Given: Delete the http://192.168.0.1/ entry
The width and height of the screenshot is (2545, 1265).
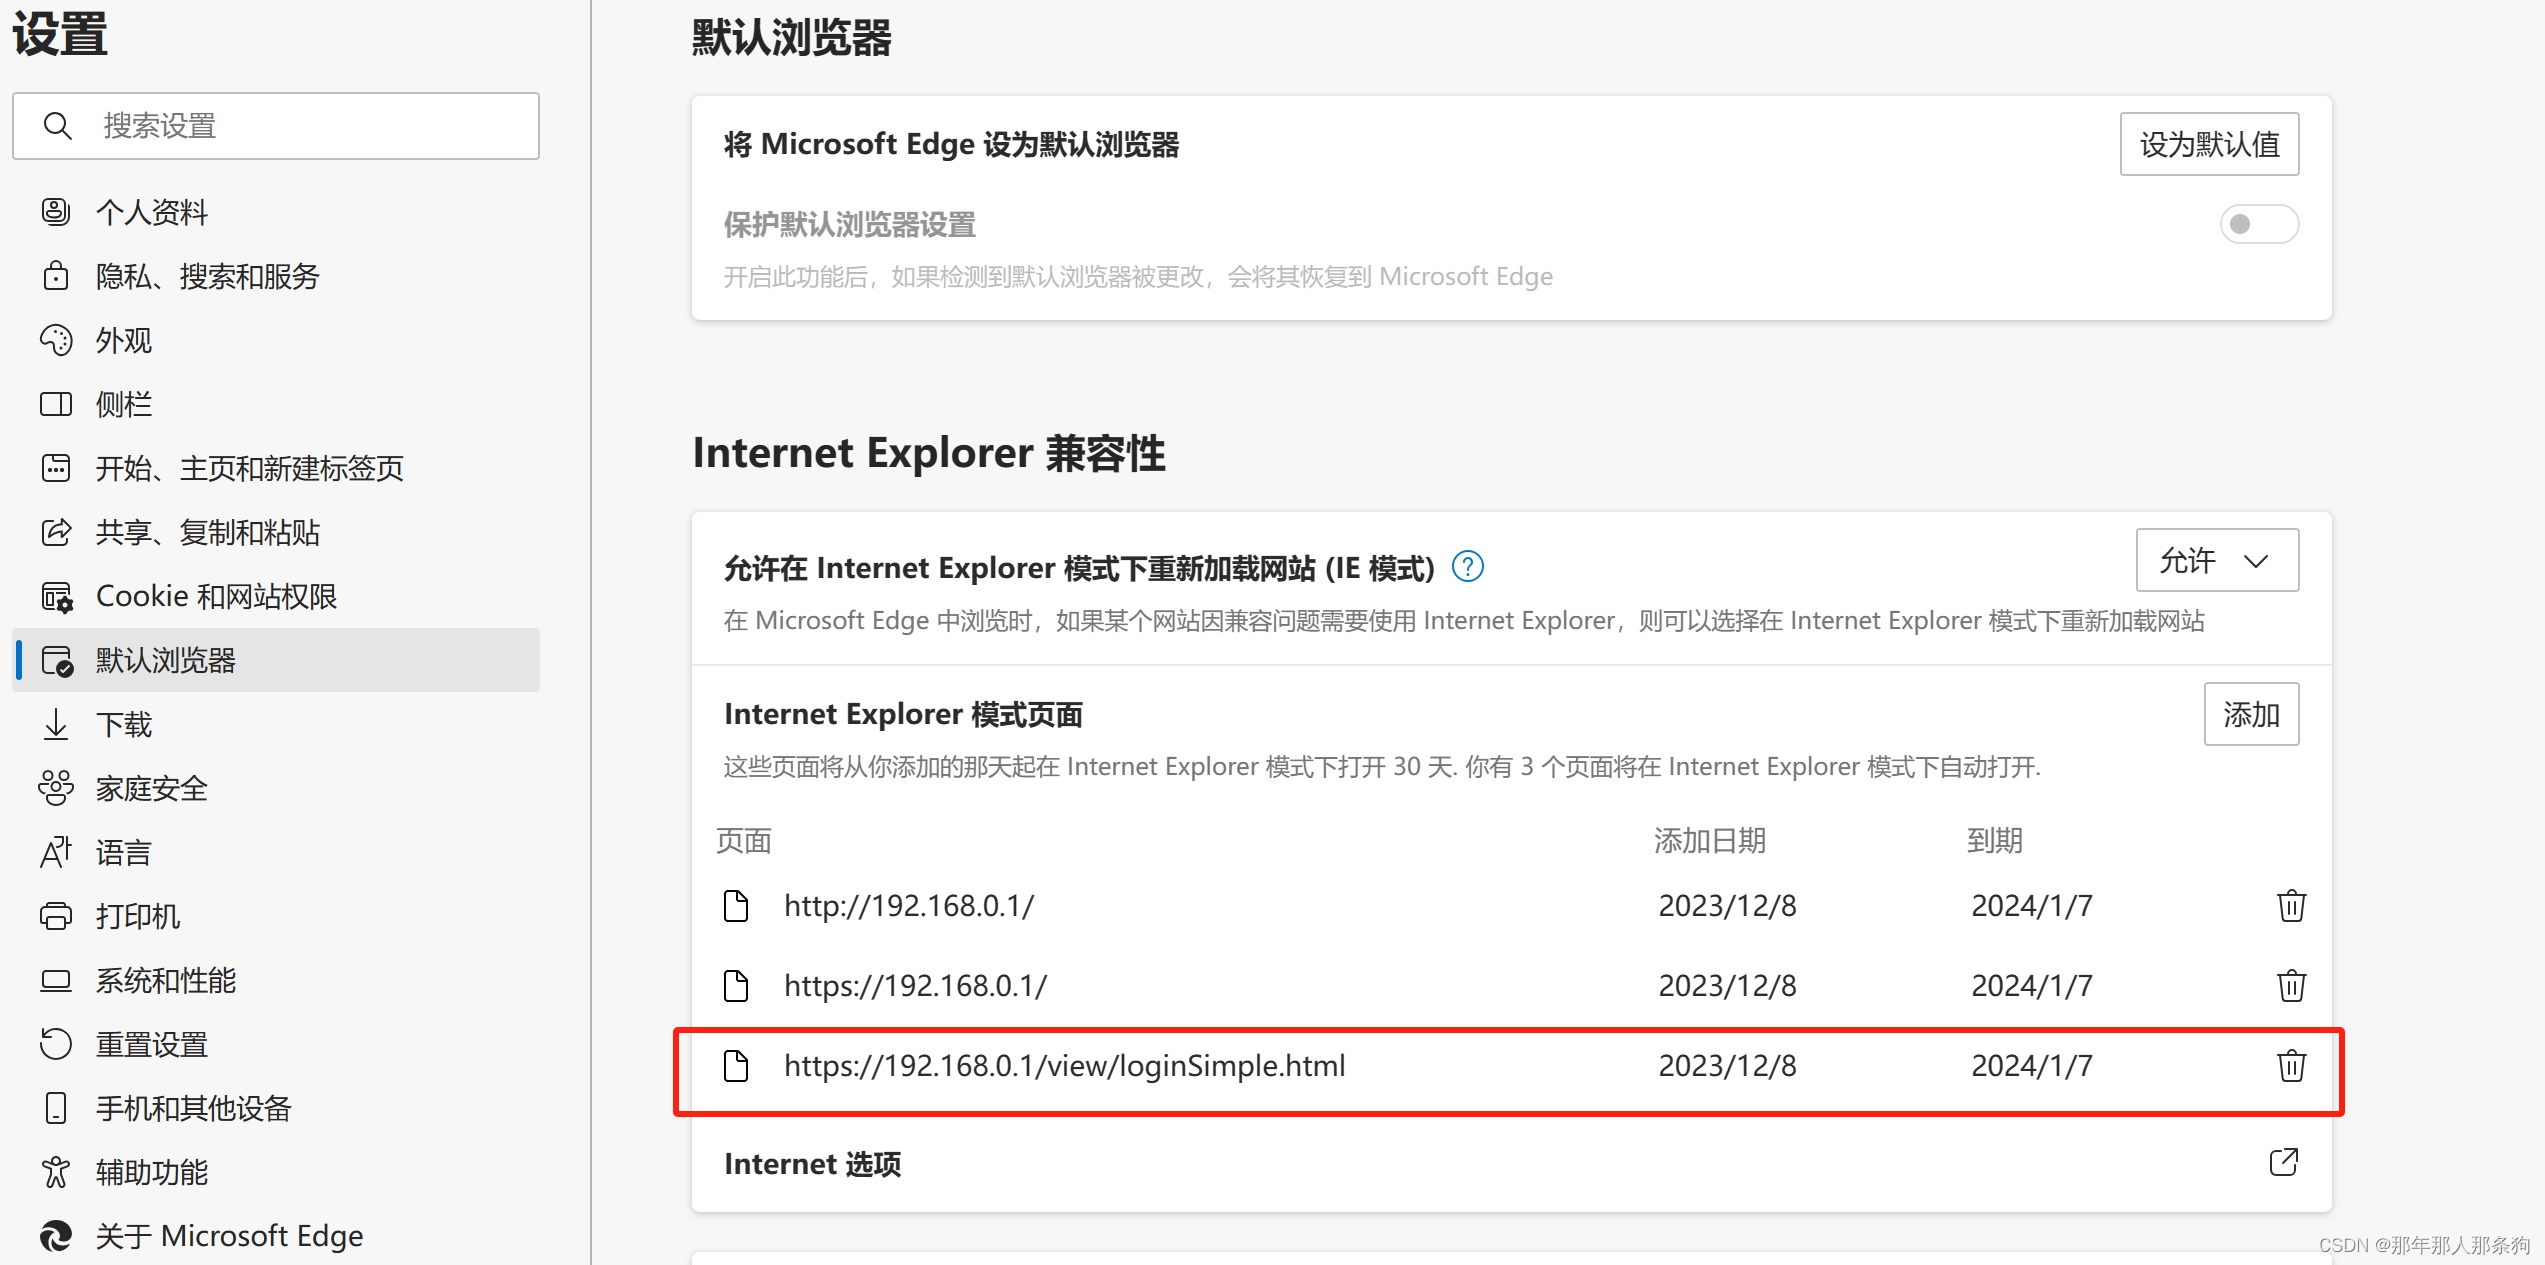Looking at the screenshot, I should coord(2291,906).
